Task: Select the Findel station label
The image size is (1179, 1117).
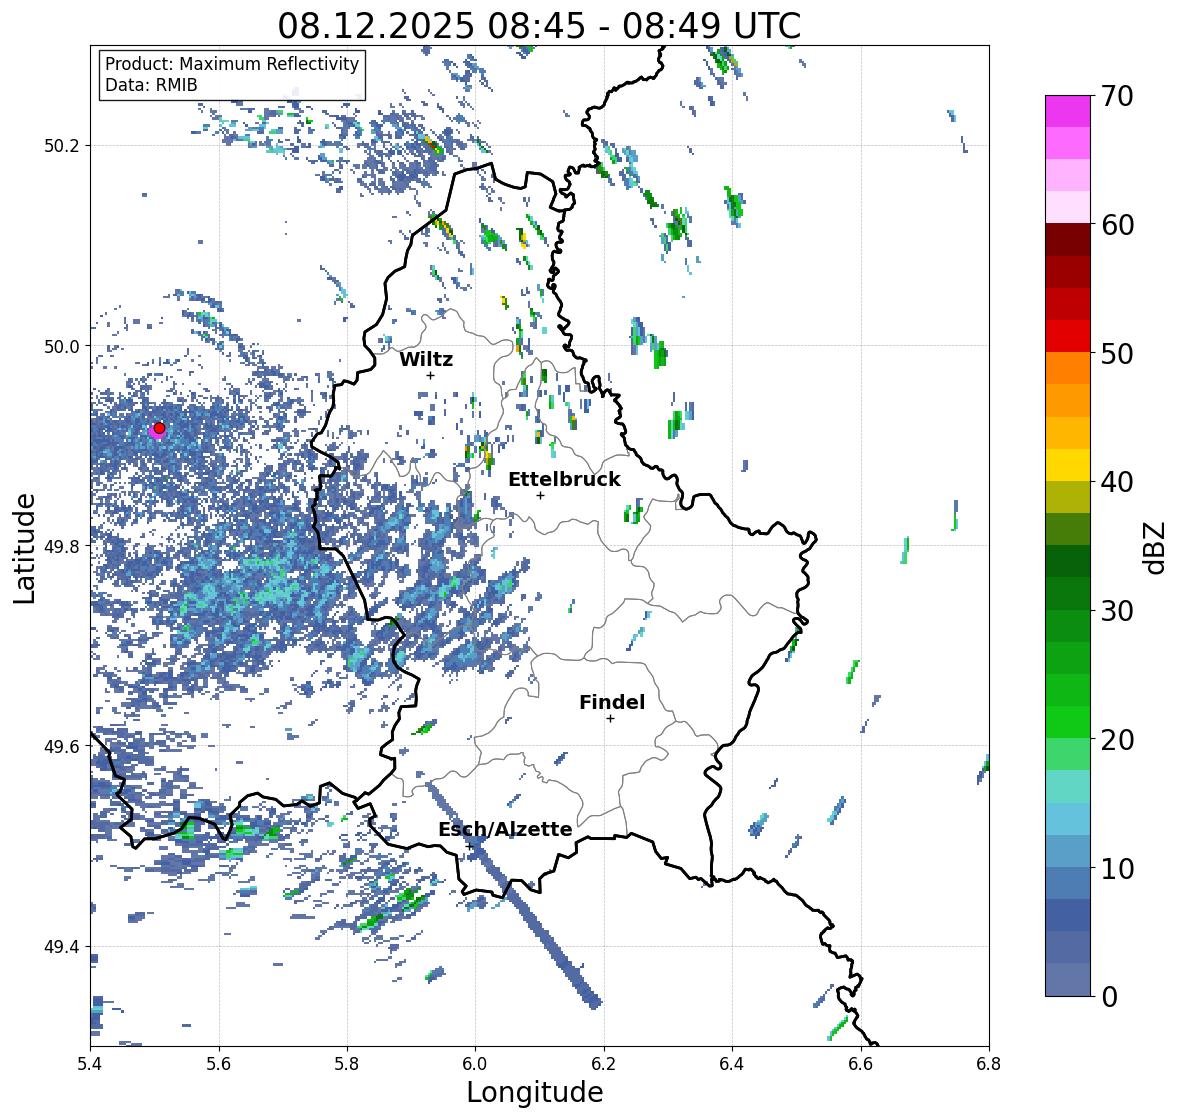Action: click(611, 702)
